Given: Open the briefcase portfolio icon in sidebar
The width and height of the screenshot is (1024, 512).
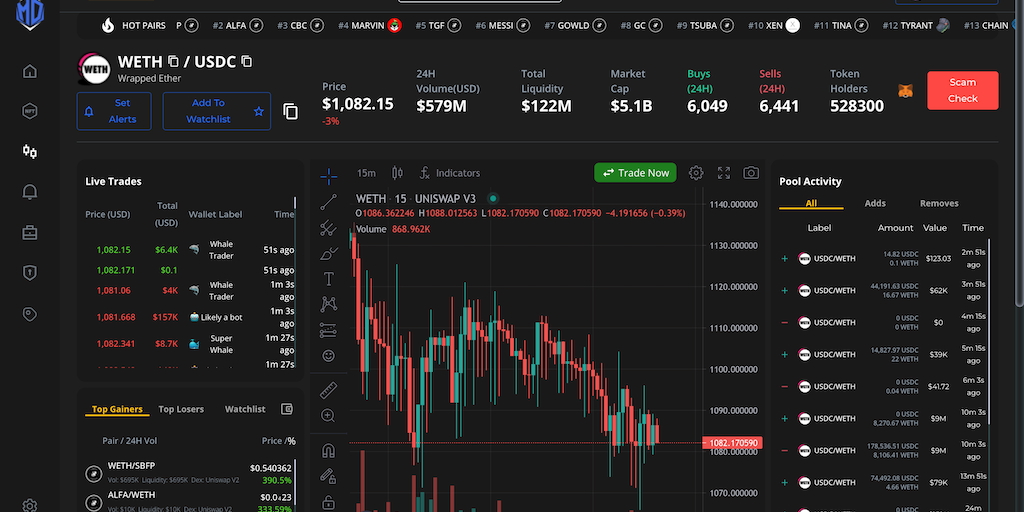Looking at the screenshot, I should tap(29, 232).
